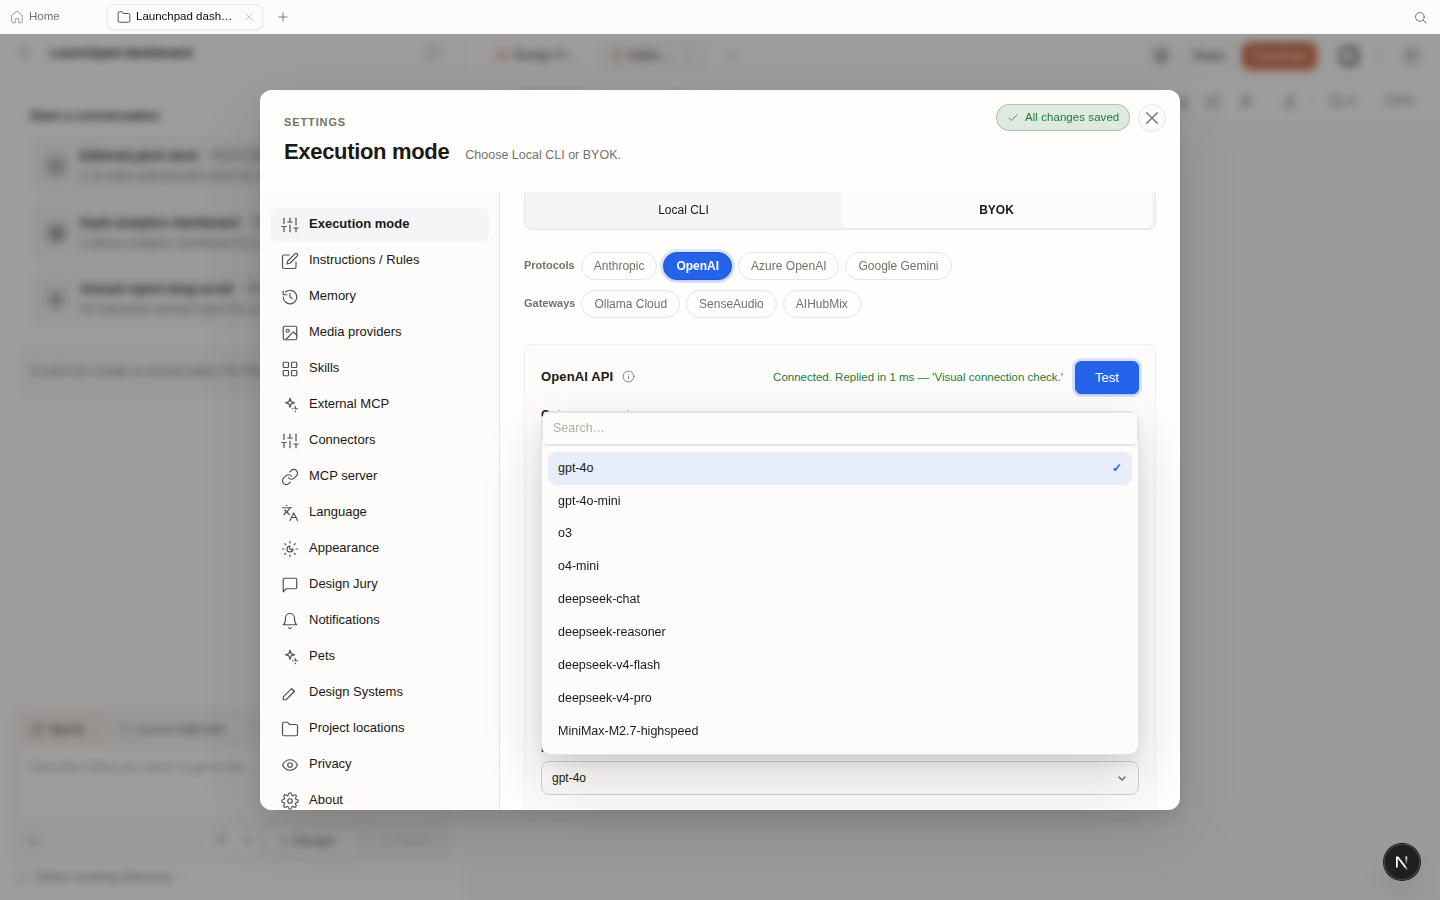Switch to BYOK mode
The height and width of the screenshot is (900, 1440).
(996, 210)
